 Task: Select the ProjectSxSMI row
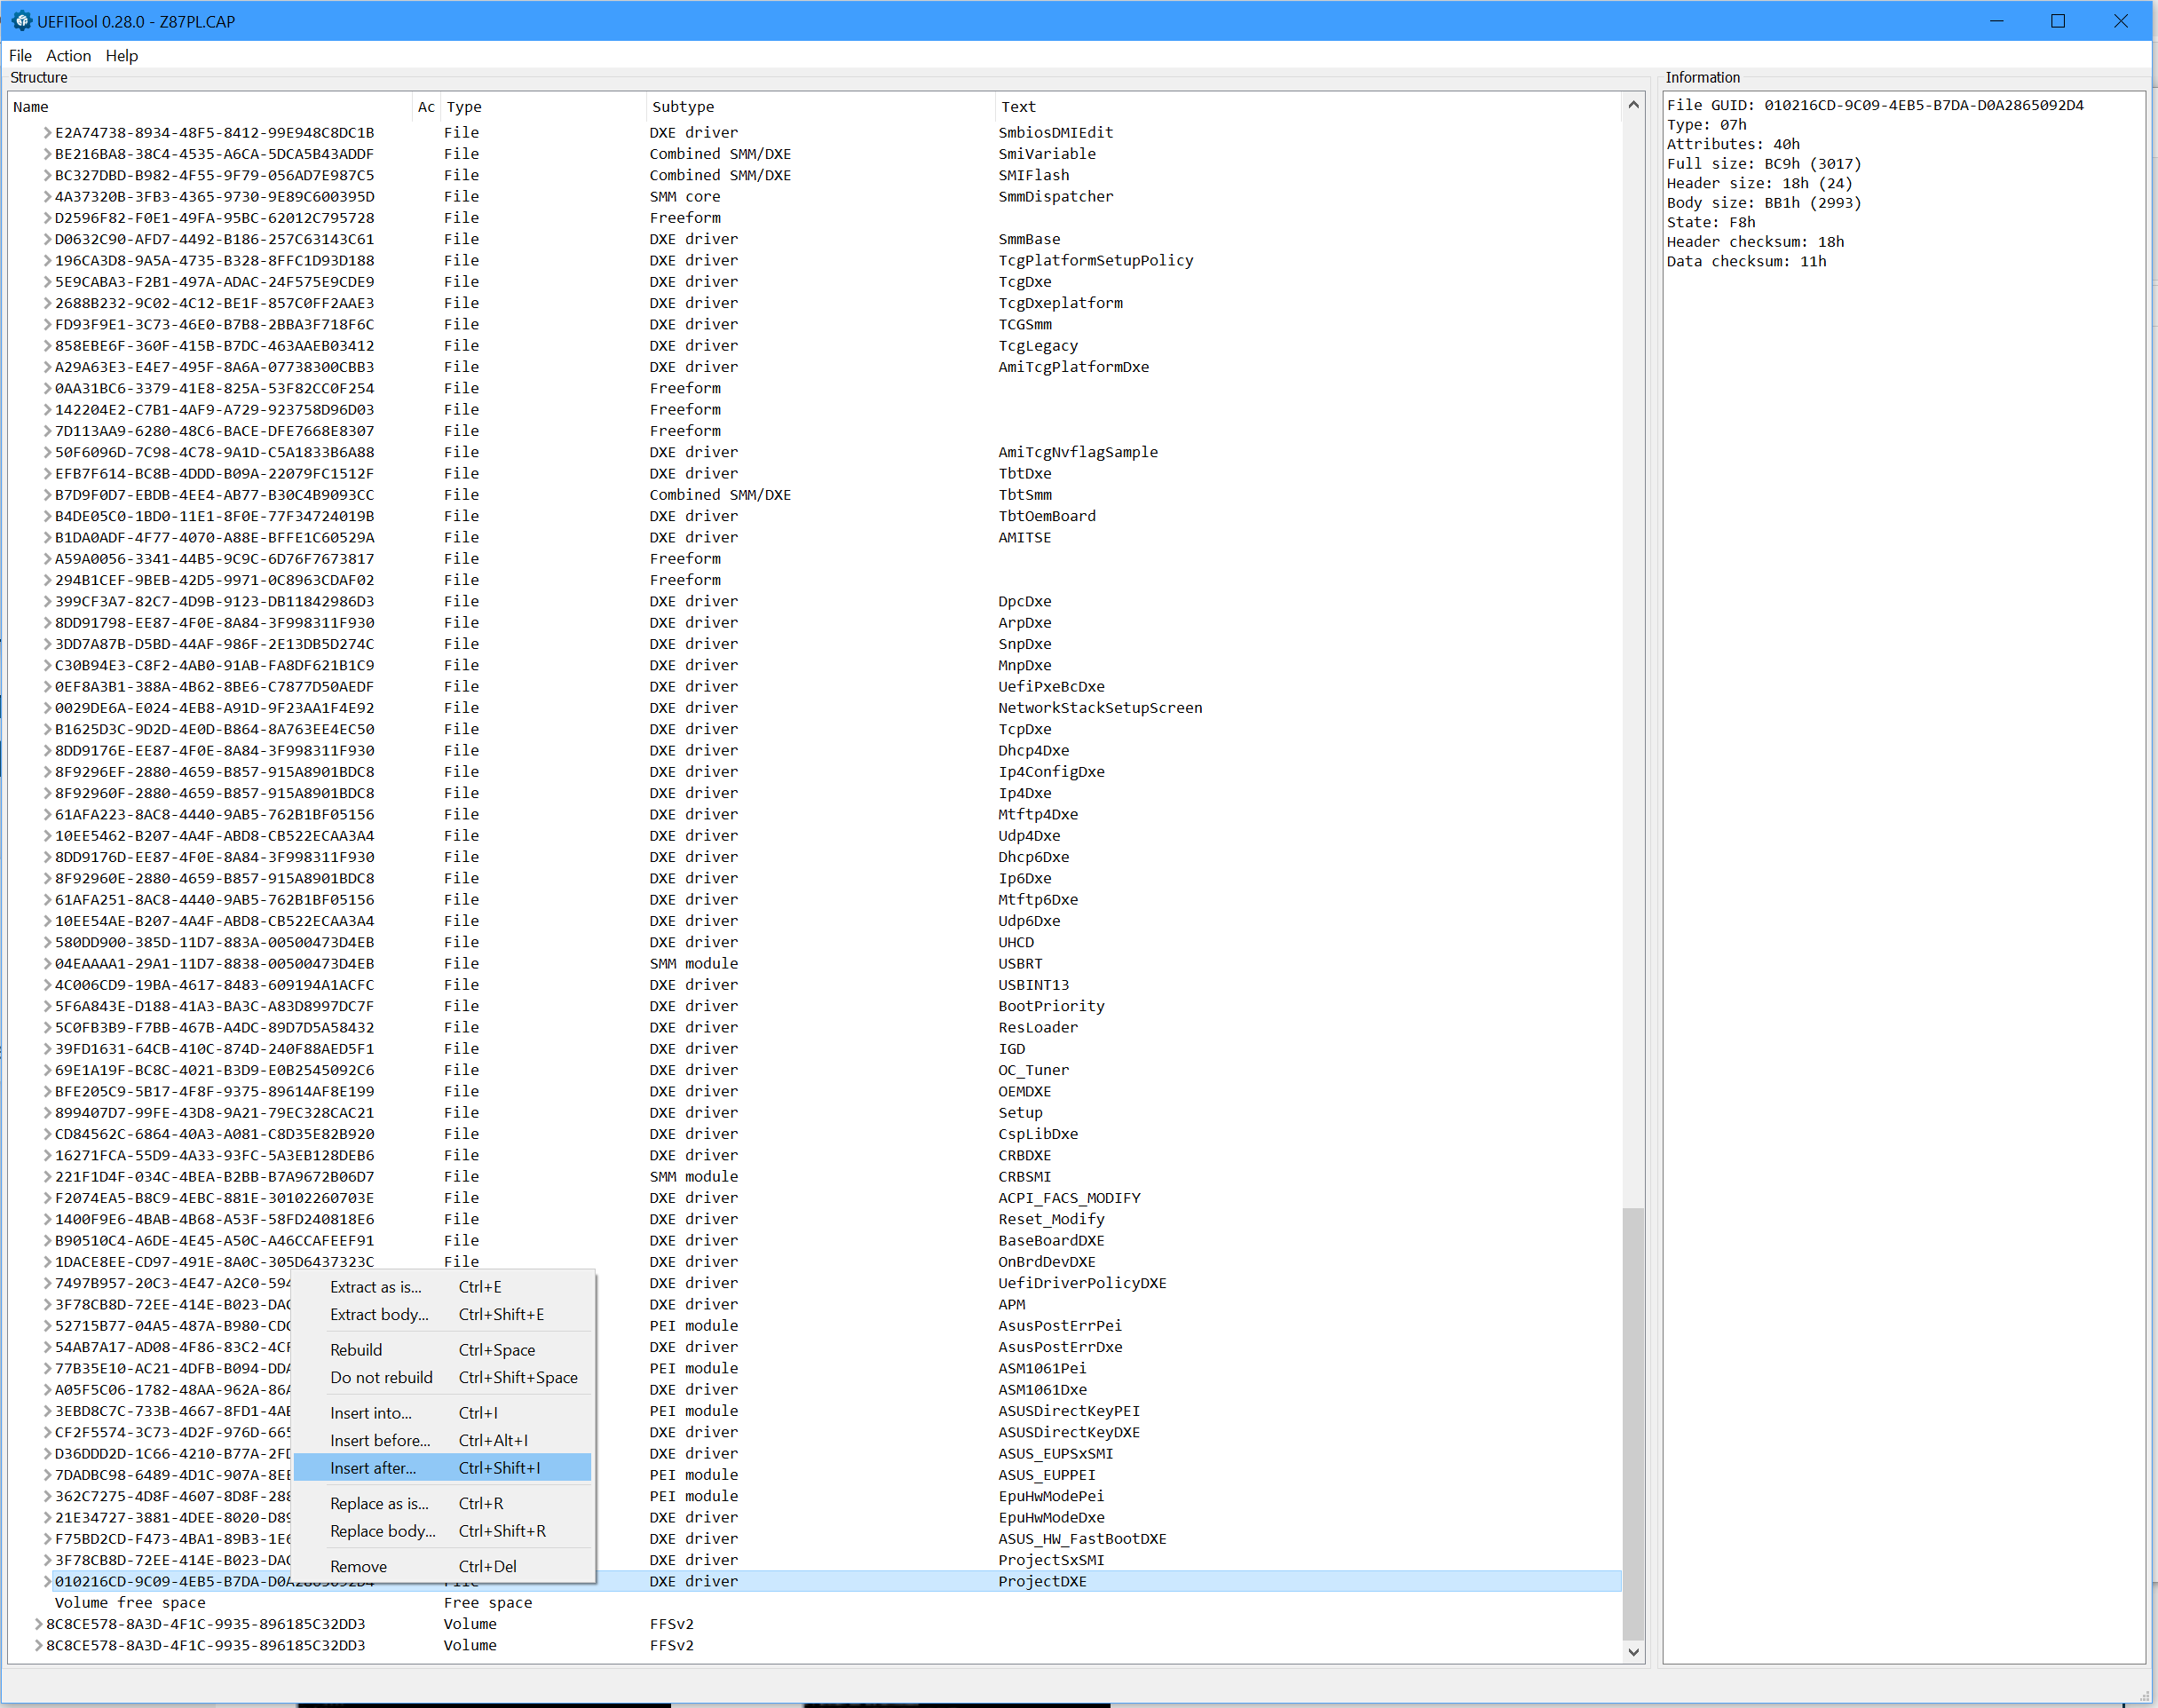[815, 1560]
